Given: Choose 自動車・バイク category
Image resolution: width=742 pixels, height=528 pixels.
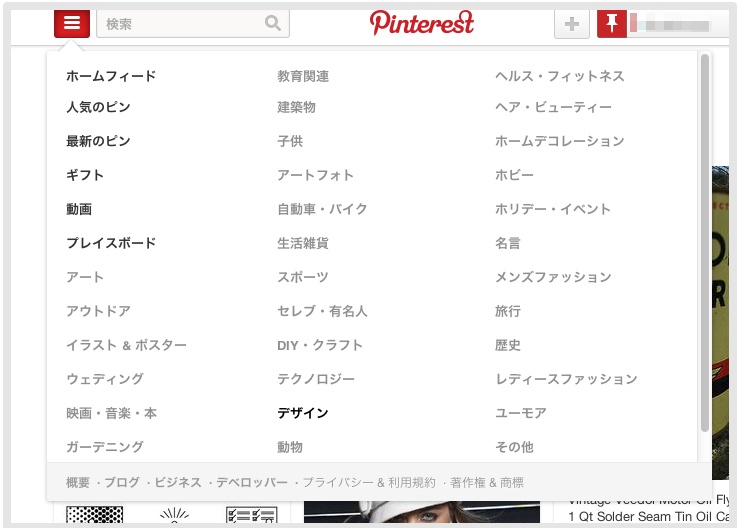Looking at the screenshot, I should [322, 209].
